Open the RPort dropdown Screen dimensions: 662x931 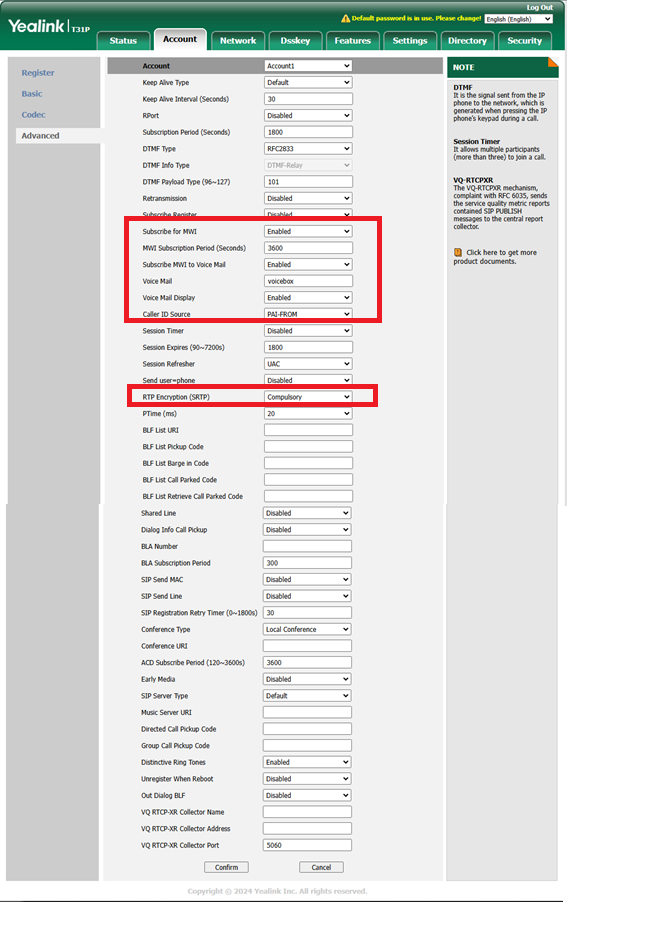(x=308, y=116)
